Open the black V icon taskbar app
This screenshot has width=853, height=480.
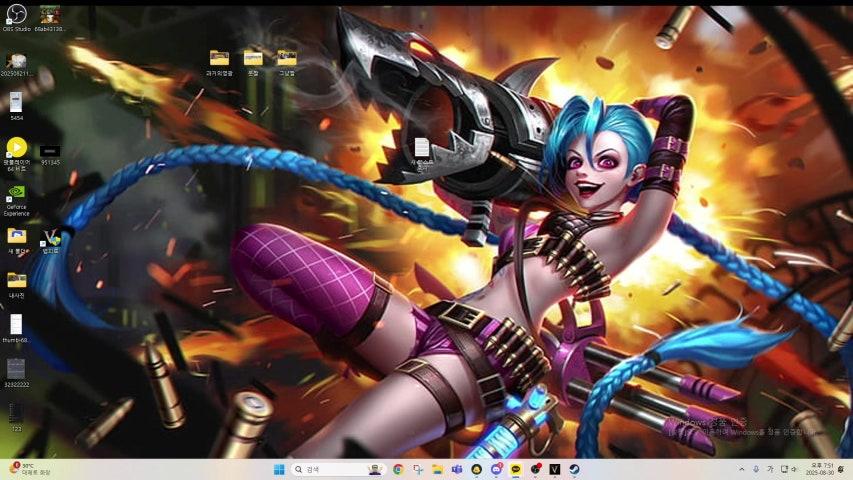pos(555,469)
